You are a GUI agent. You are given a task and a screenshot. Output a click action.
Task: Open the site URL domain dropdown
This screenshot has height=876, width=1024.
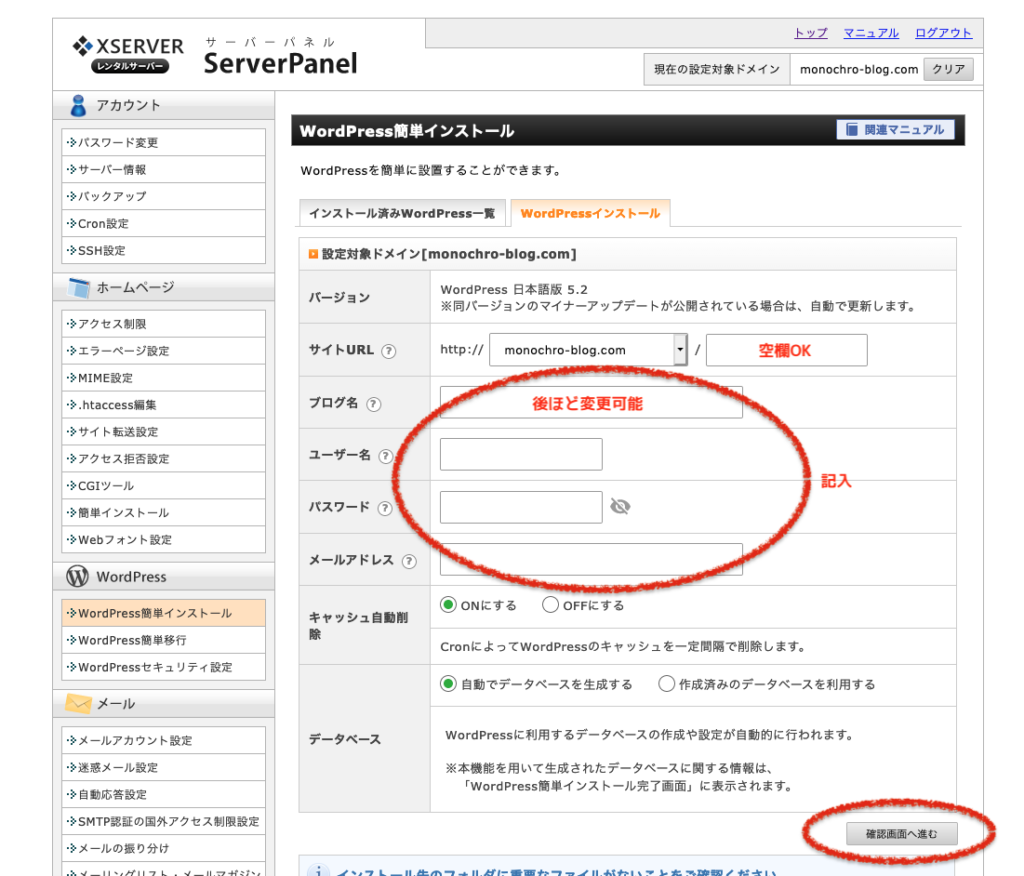588,350
